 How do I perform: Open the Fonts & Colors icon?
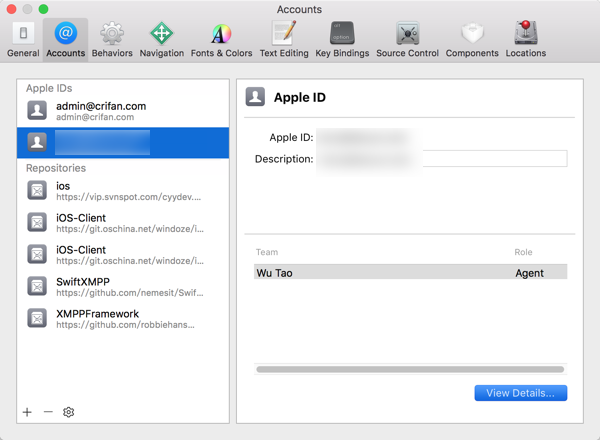(221, 34)
